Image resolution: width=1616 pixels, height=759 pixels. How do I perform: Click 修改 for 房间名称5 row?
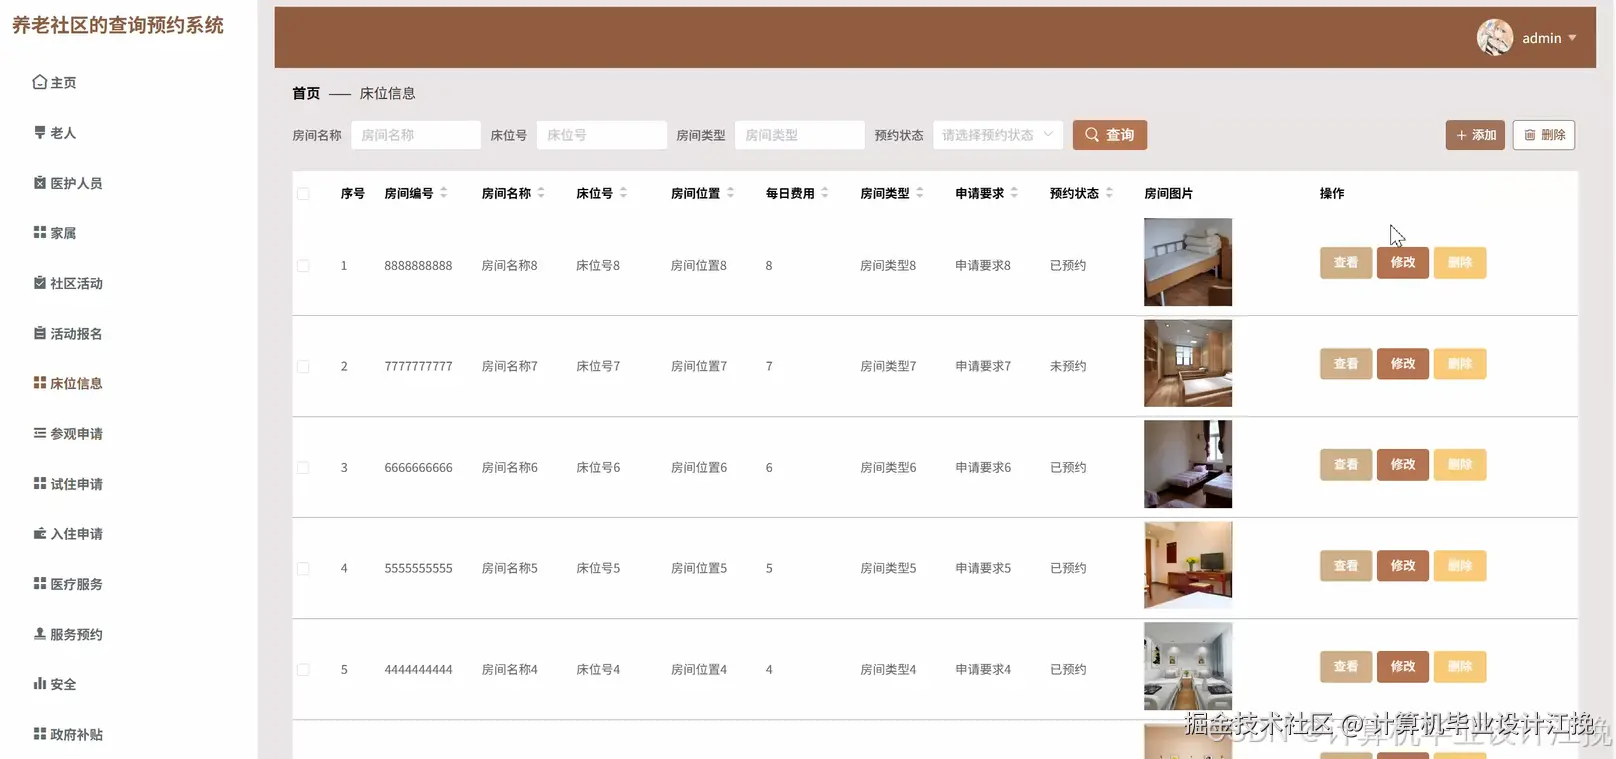(1403, 566)
